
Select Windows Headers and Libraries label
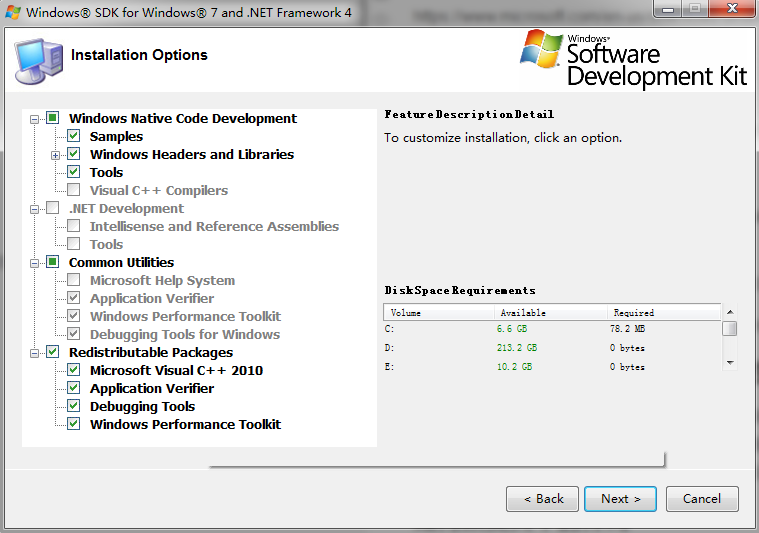(192, 154)
